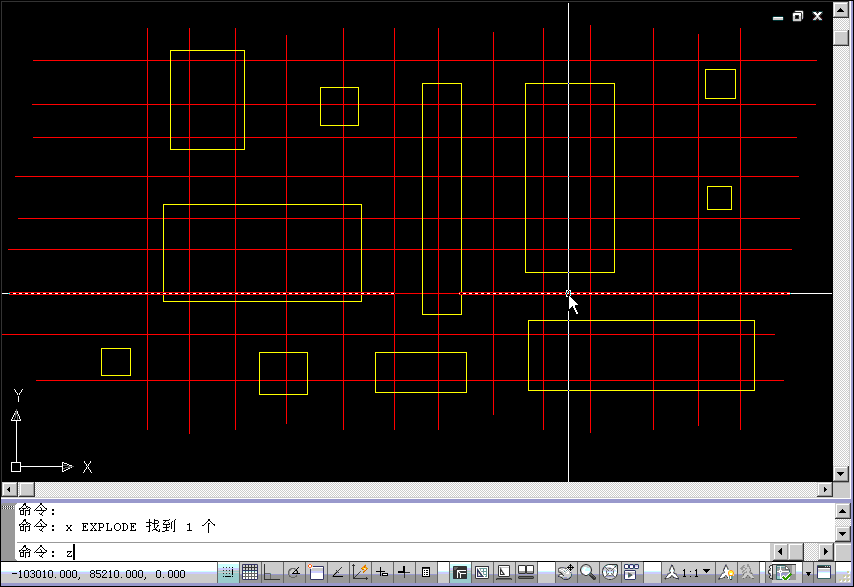The image size is (854, 587).
Task: Toggle Ortho Mode in the status bar
Action: tap(272, 573)
